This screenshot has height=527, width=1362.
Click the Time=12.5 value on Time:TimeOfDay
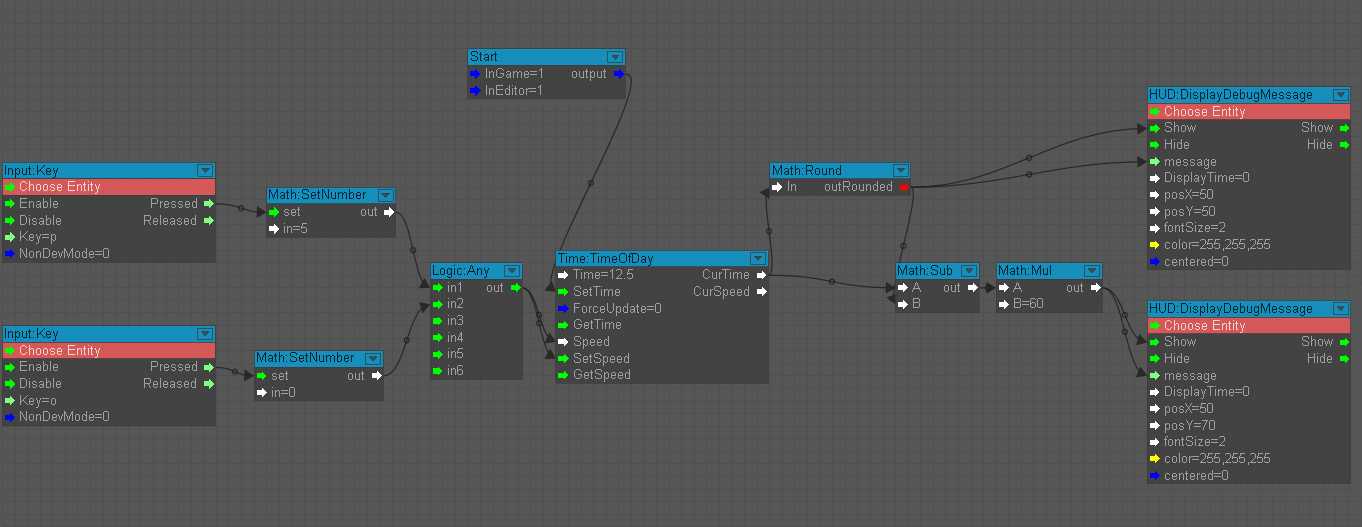click(x=603, y=275)
